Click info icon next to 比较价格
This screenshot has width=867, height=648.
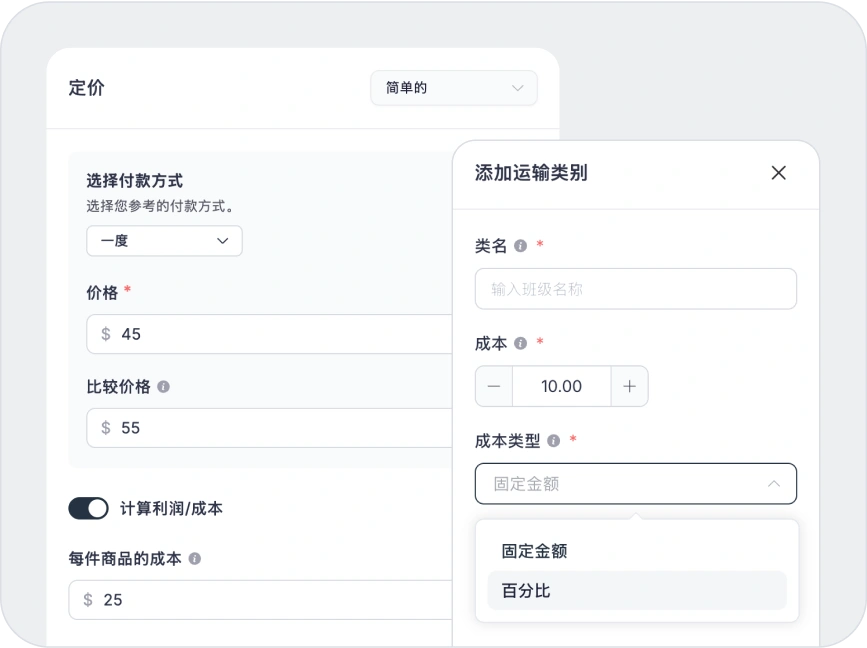coord(163,387)
